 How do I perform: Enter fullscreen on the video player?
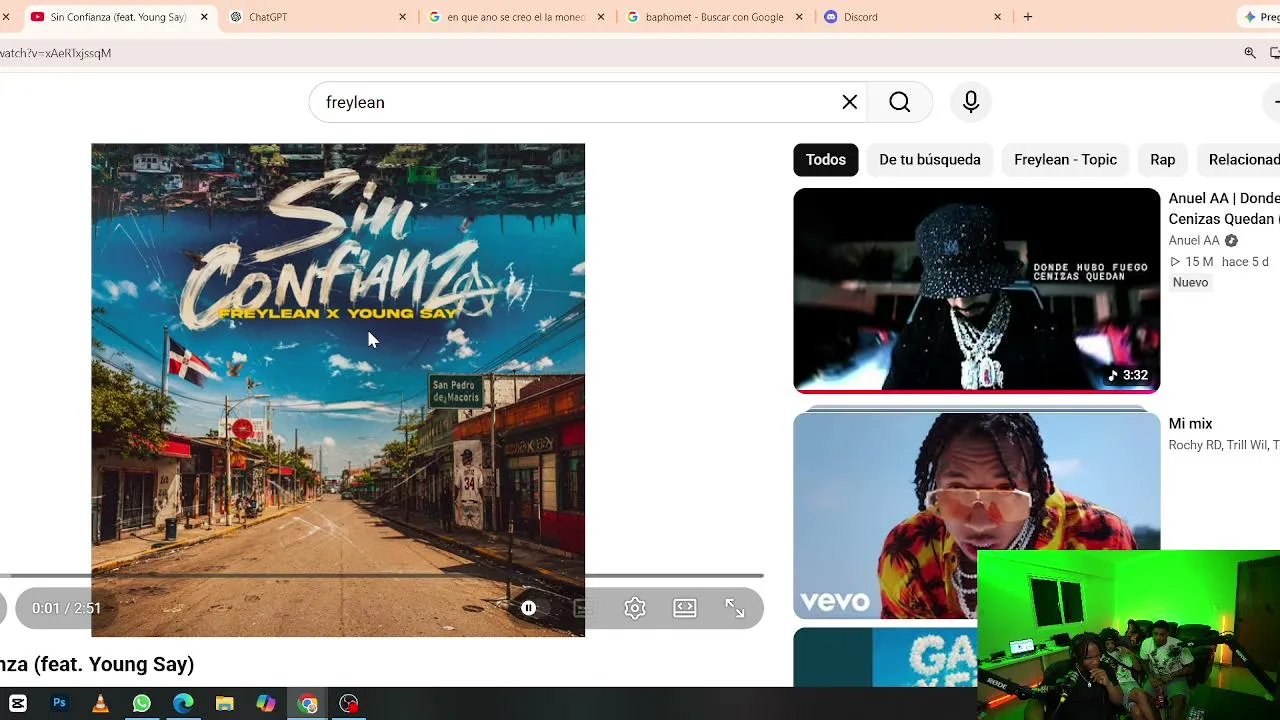click(735, 608)
